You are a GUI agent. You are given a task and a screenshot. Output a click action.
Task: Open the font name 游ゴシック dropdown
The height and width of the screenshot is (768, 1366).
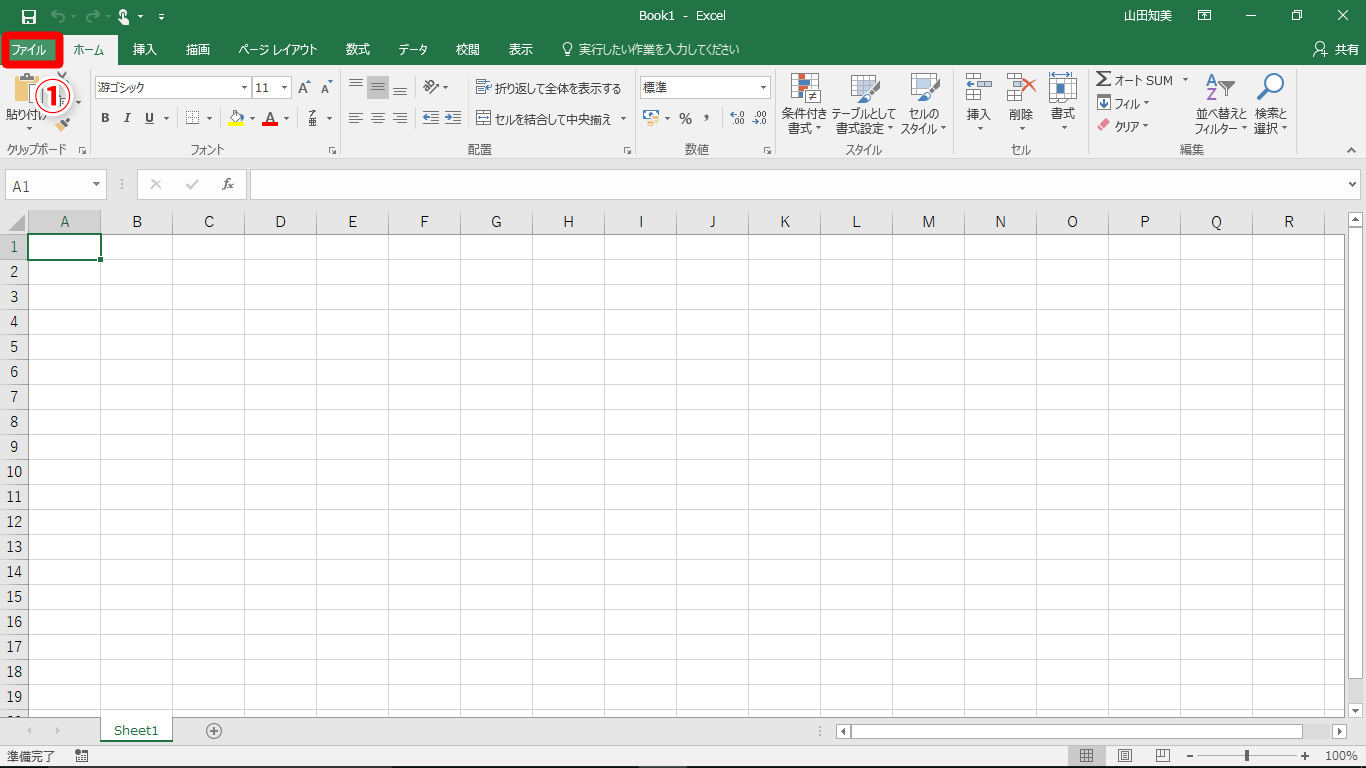243,88
